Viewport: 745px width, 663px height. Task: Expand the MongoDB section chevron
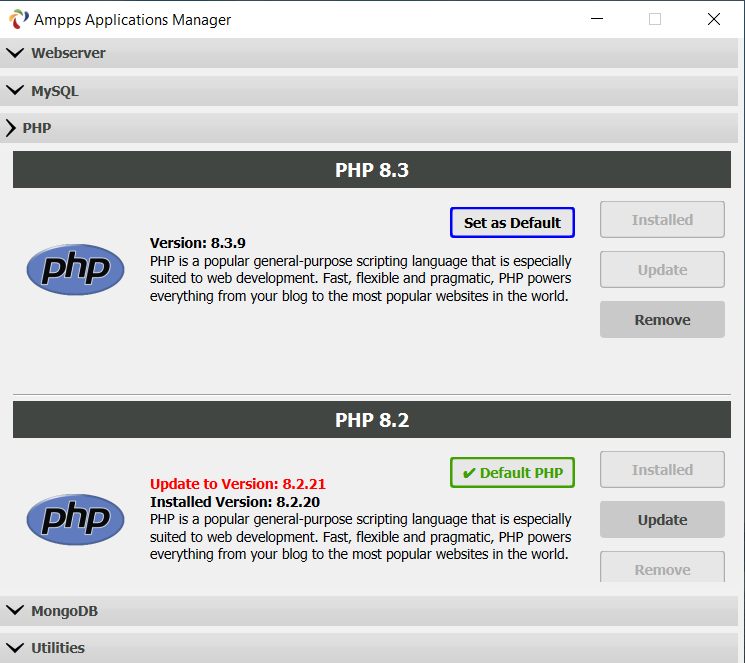click(x=15, y=610)
